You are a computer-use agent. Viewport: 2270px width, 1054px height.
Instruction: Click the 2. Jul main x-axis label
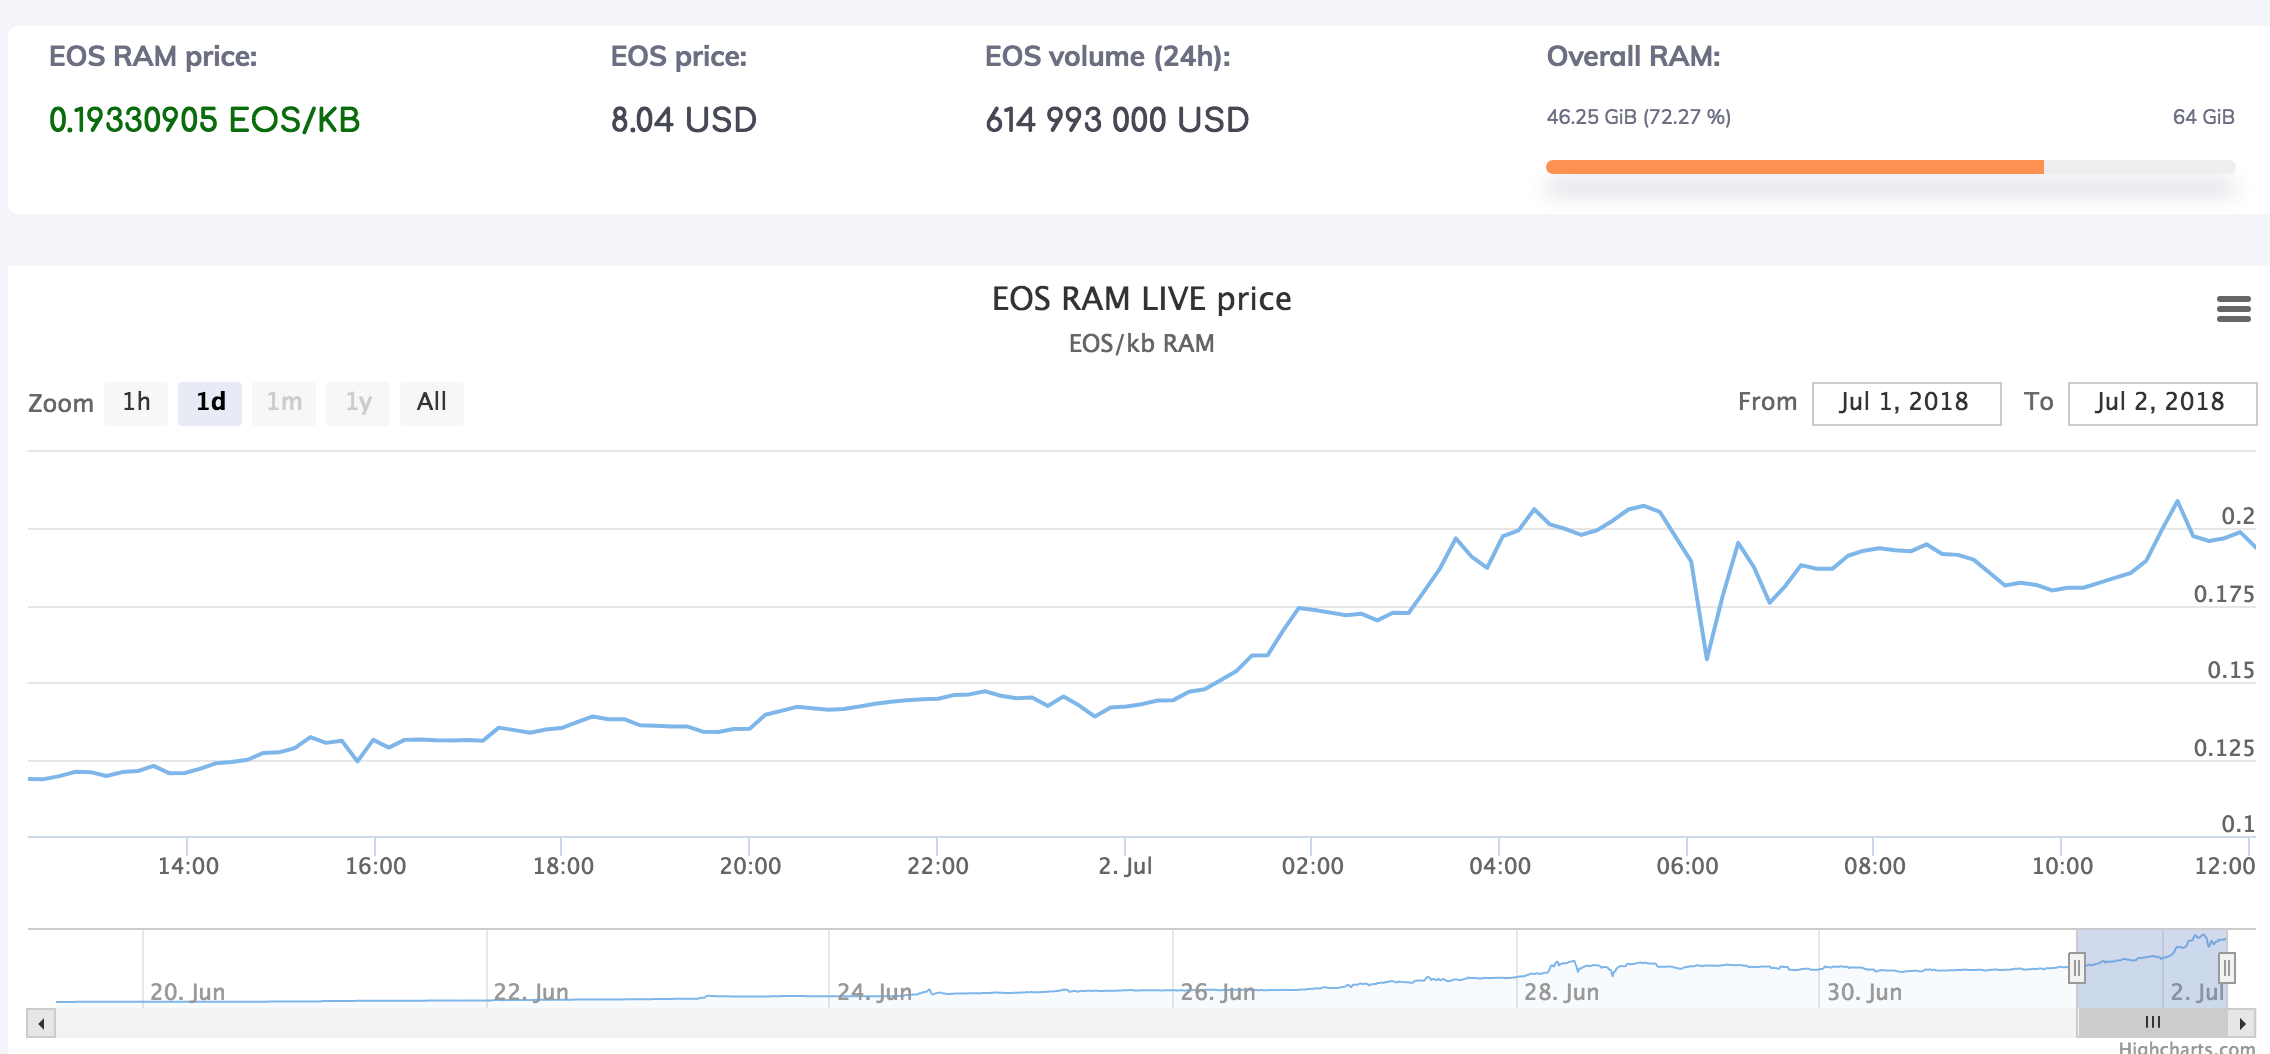1125,866
